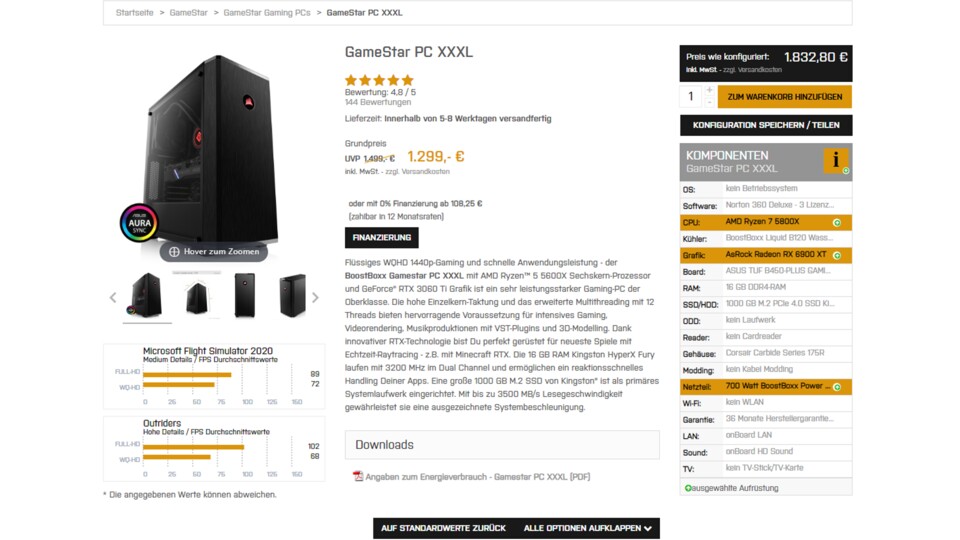Image resolution: width=960 pixels, height=540 pixels.
Task: Expand all options via Alle Optionen Aufklappen
Action: click(x=588, y=528)
